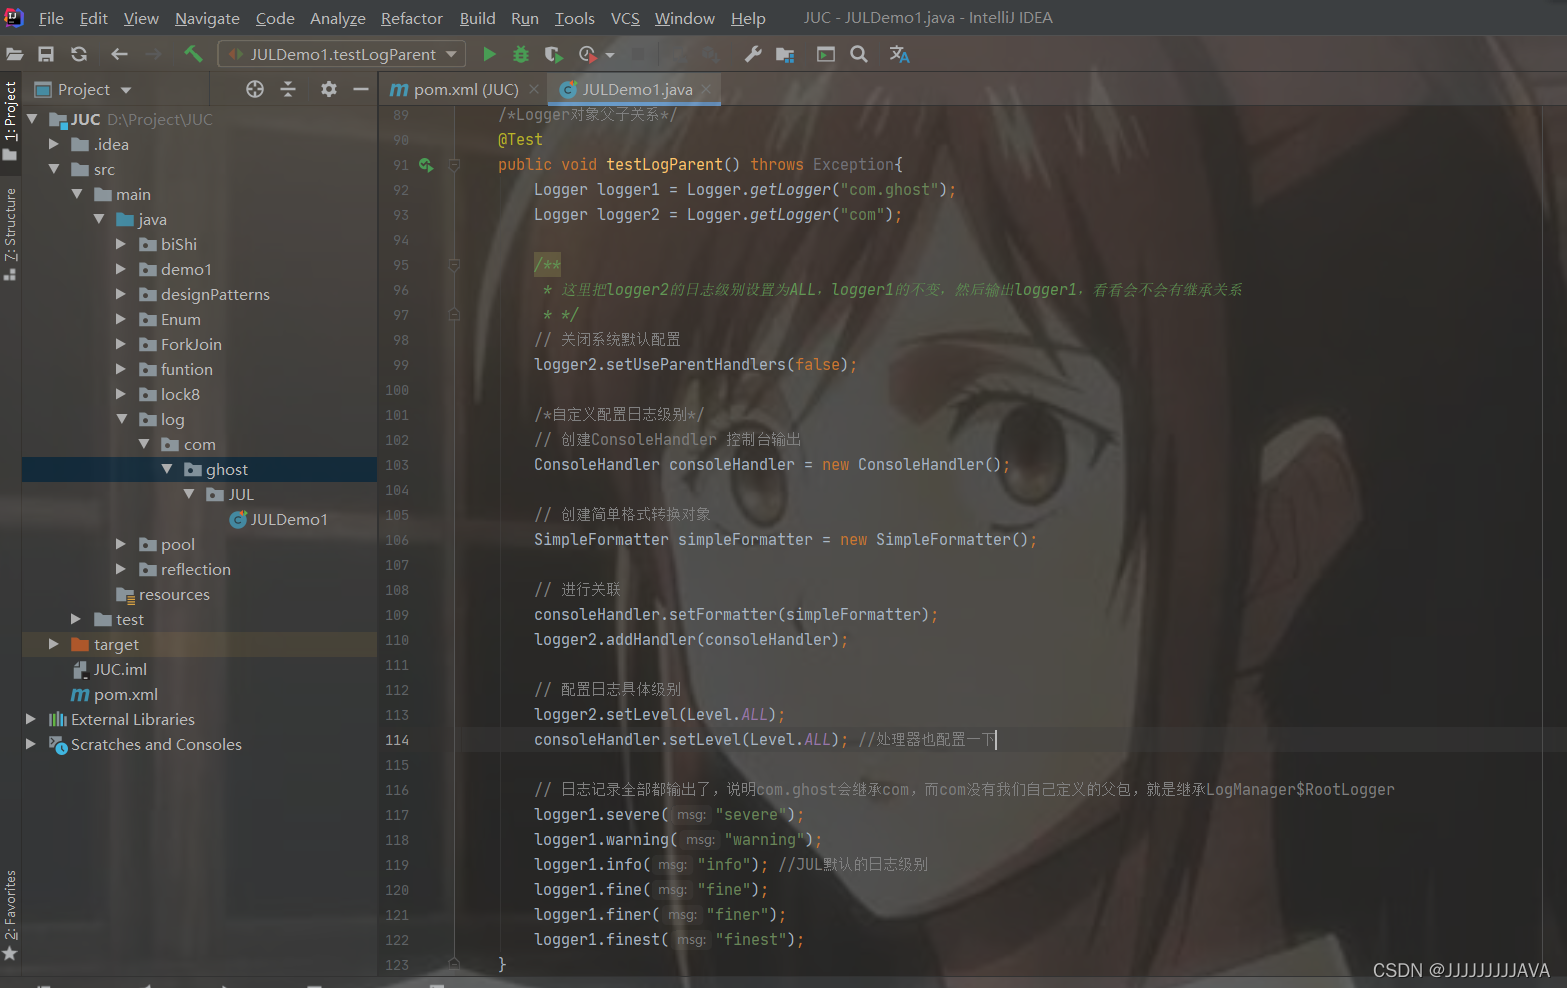
Task: Click on logger2.setLevel code at line 113
Action: 659,715
